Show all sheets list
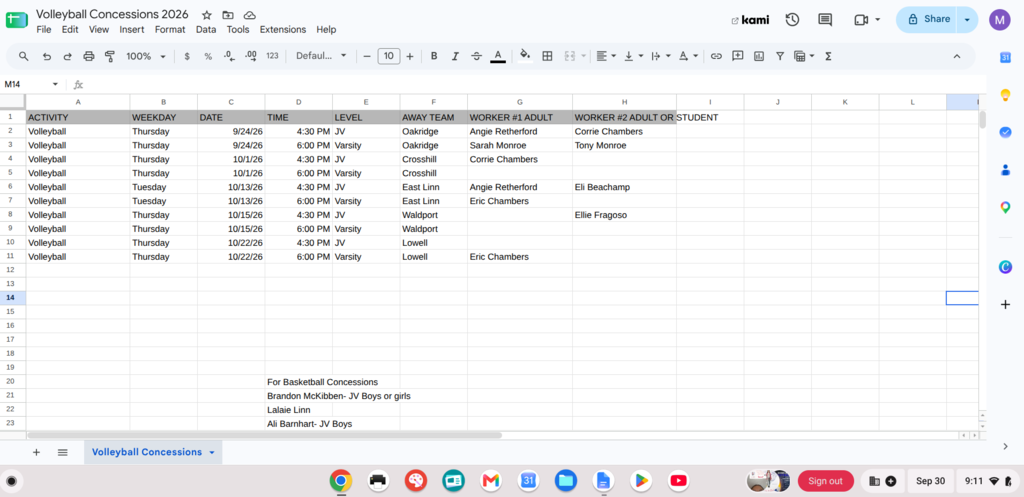This screenshot has height=497, width=1024. click(63, 452)
